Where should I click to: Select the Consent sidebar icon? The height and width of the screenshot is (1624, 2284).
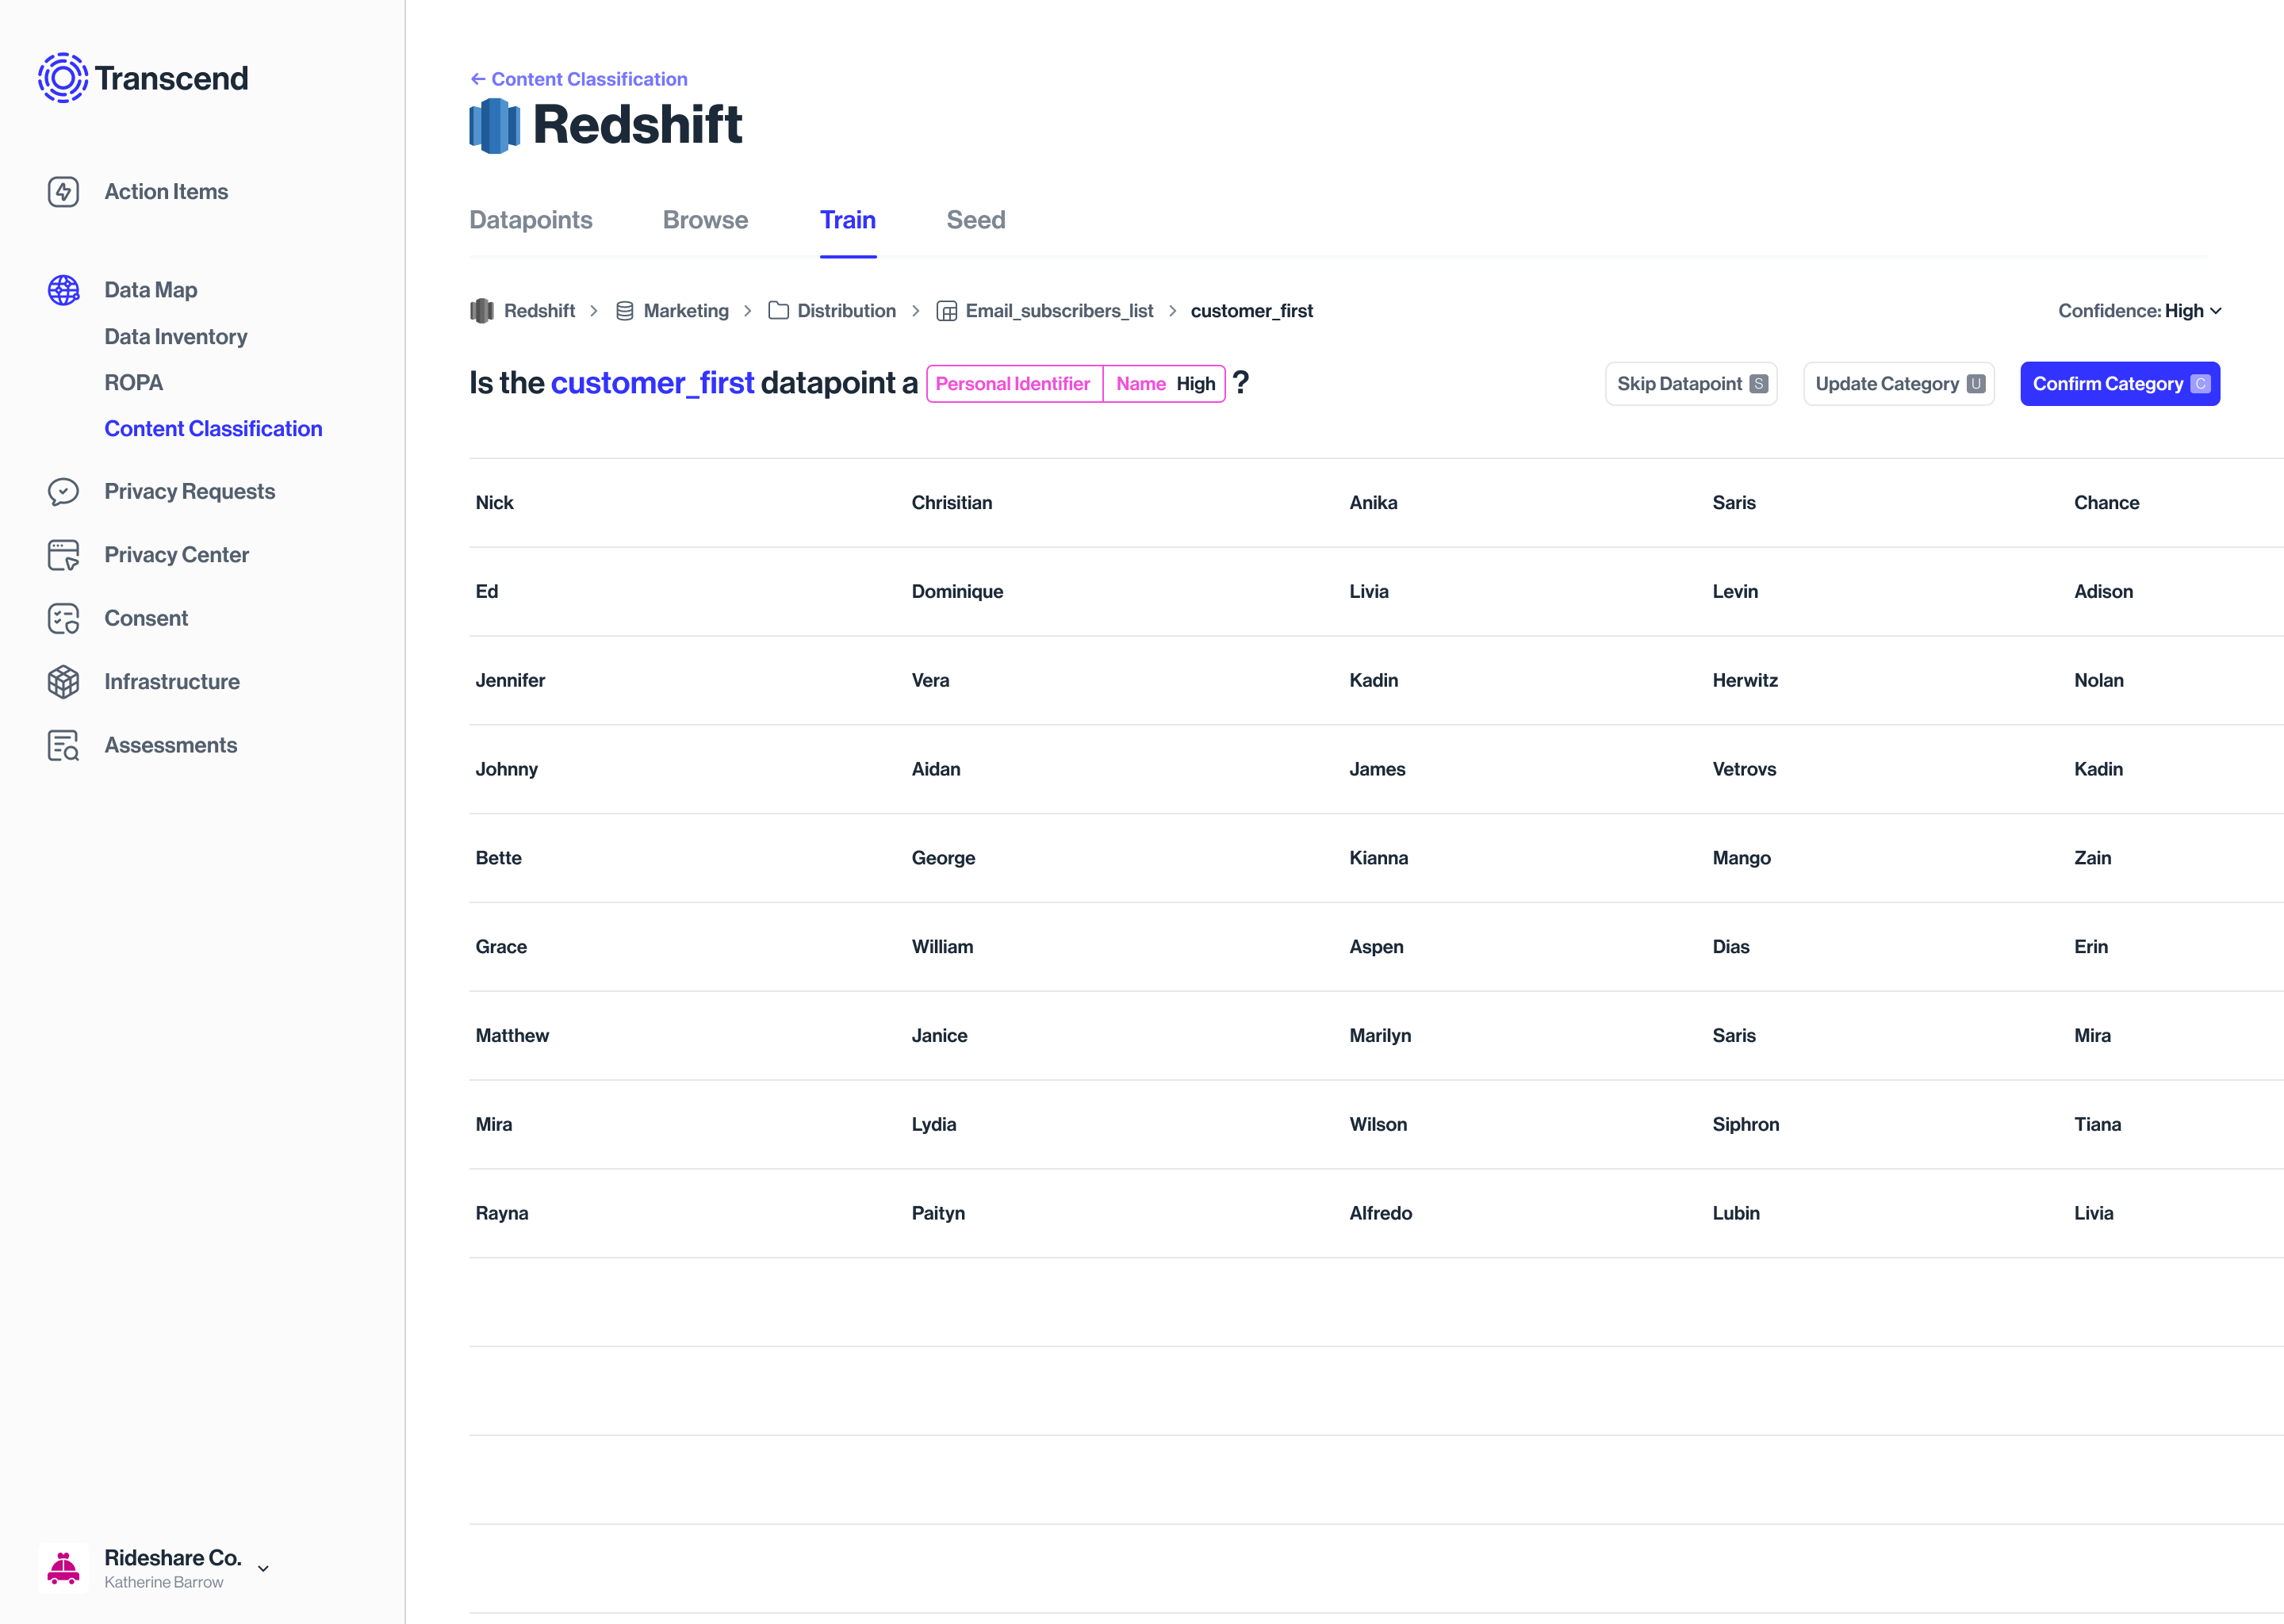[63, 618]
